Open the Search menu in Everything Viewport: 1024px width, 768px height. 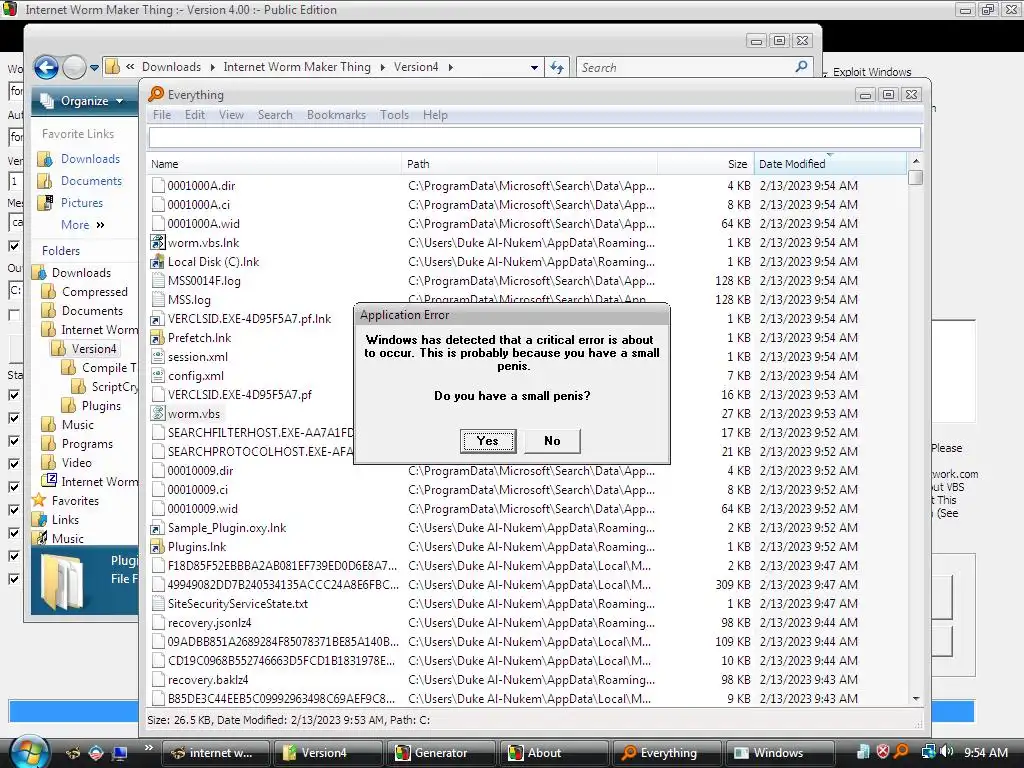click(275, 115)
